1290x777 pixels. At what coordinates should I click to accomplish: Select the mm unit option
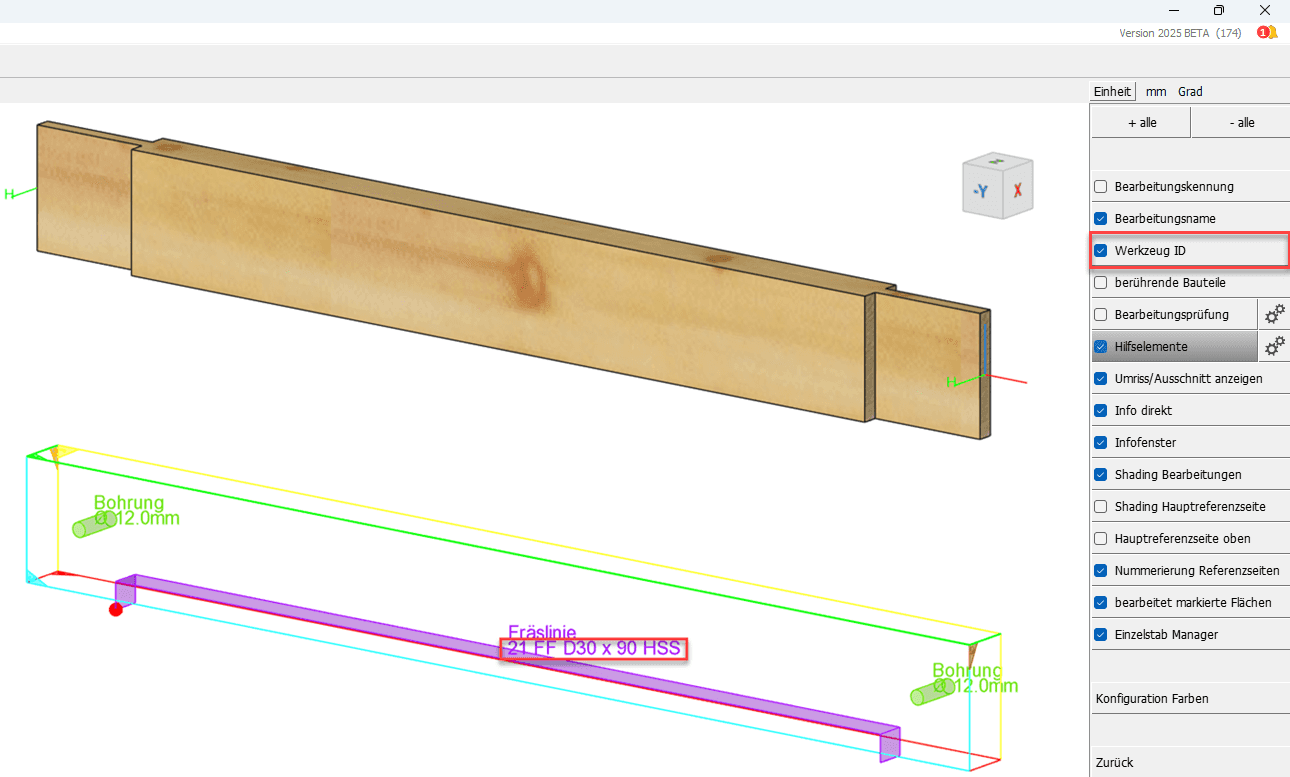click(1156, 91)
